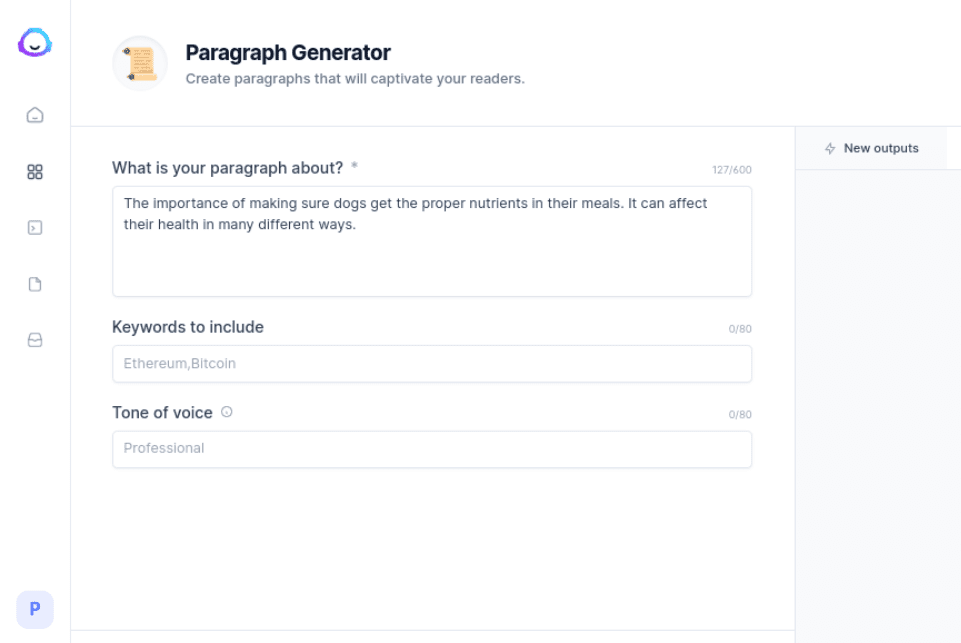This screenshot has width=961, height=643.
Task: Select the Tone of voice input field
Action: click(432, 449)
